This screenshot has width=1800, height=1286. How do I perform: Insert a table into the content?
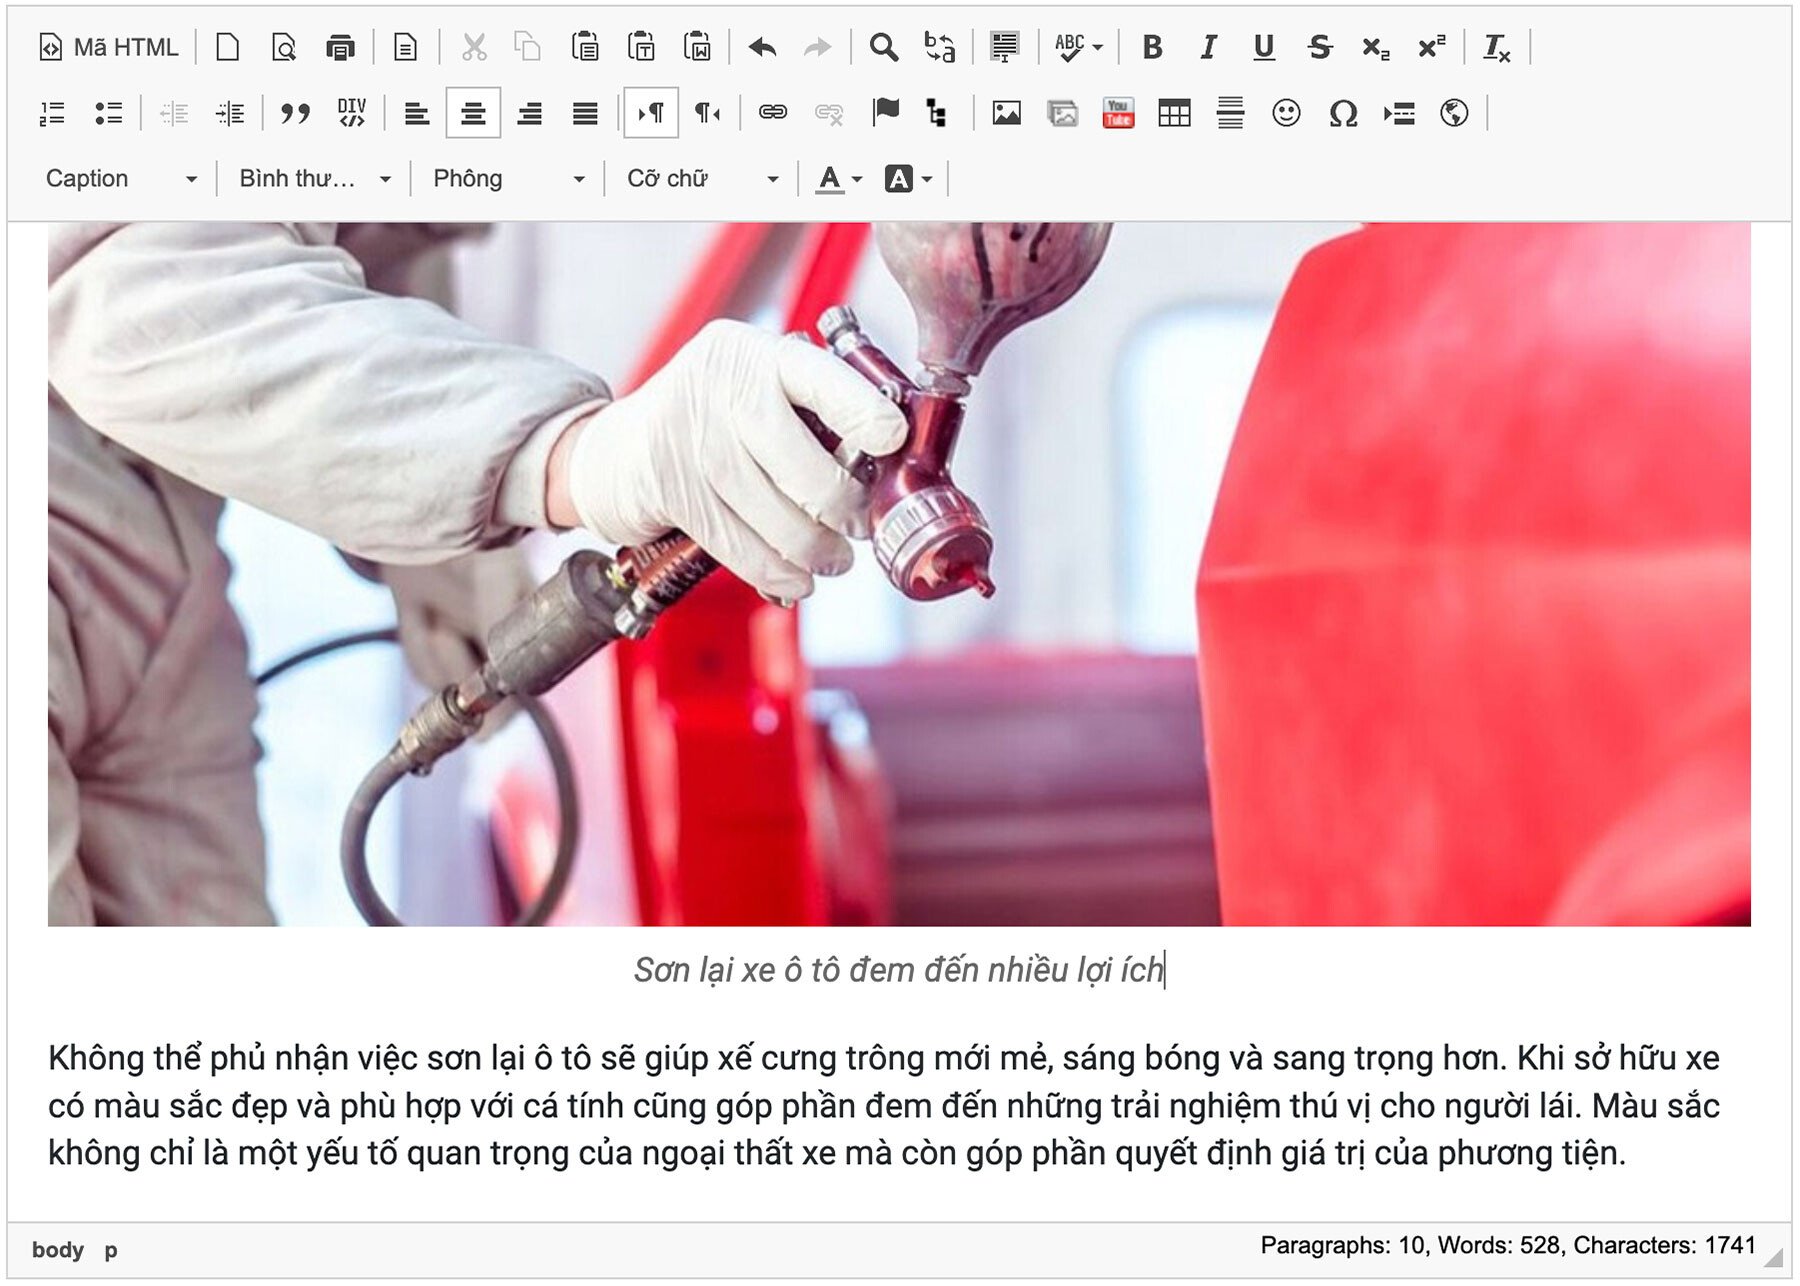pos(1174,114)
